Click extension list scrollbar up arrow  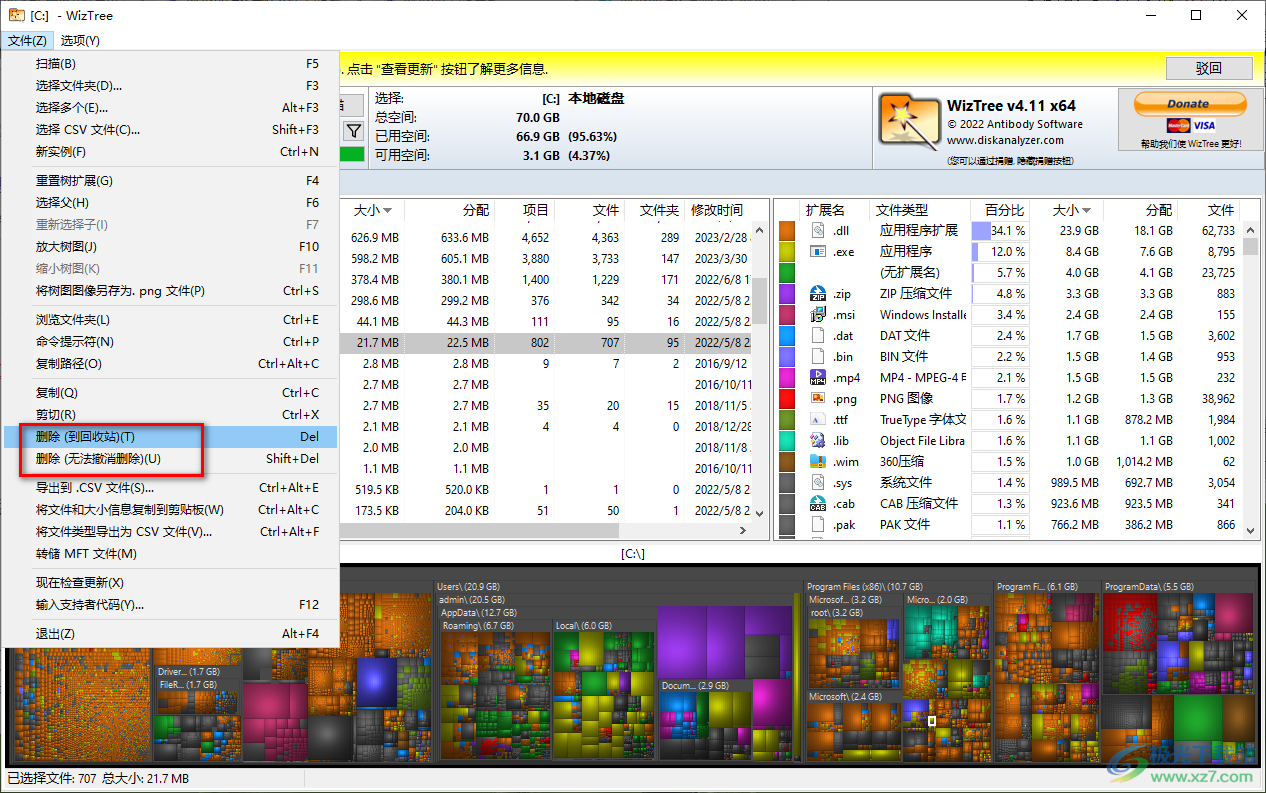click(x=1251, y=230)
